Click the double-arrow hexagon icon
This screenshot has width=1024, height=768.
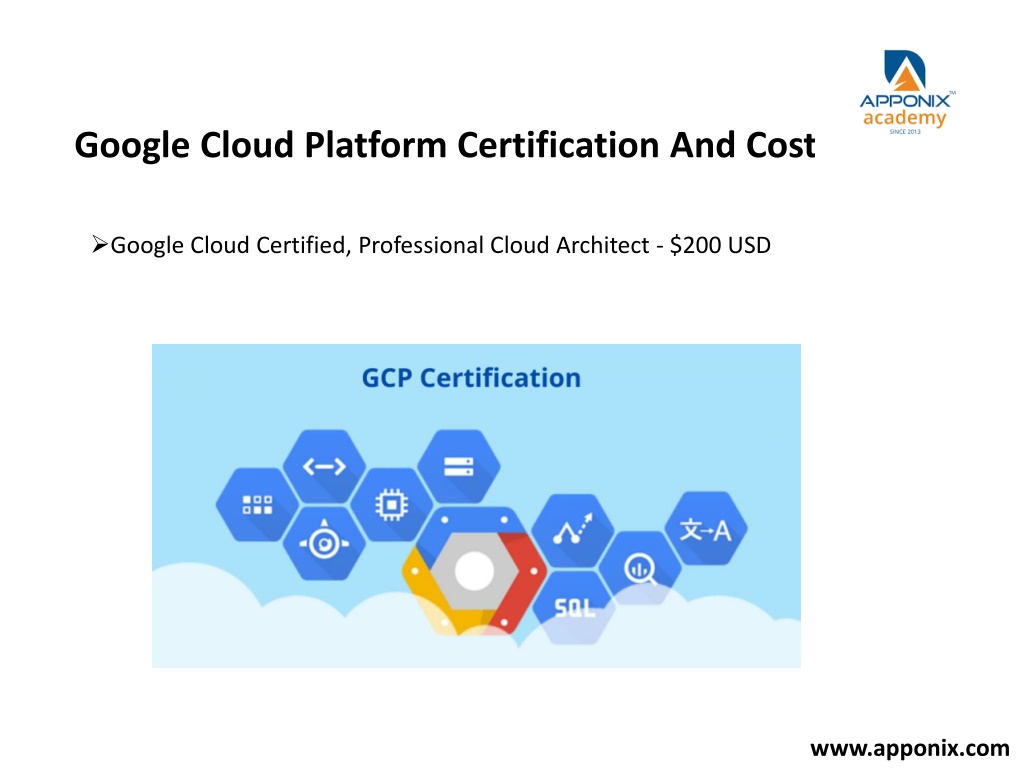tap(325, 466)
